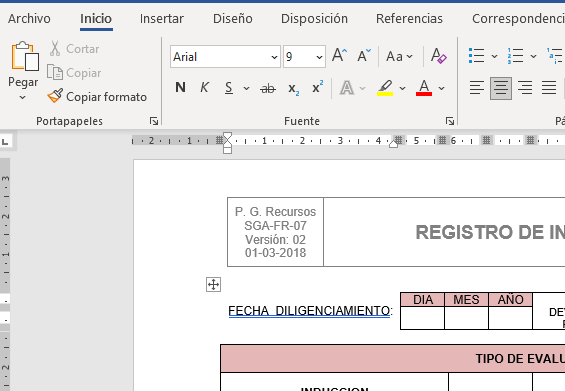Click the DIA header cell

(x=423, y=300)
